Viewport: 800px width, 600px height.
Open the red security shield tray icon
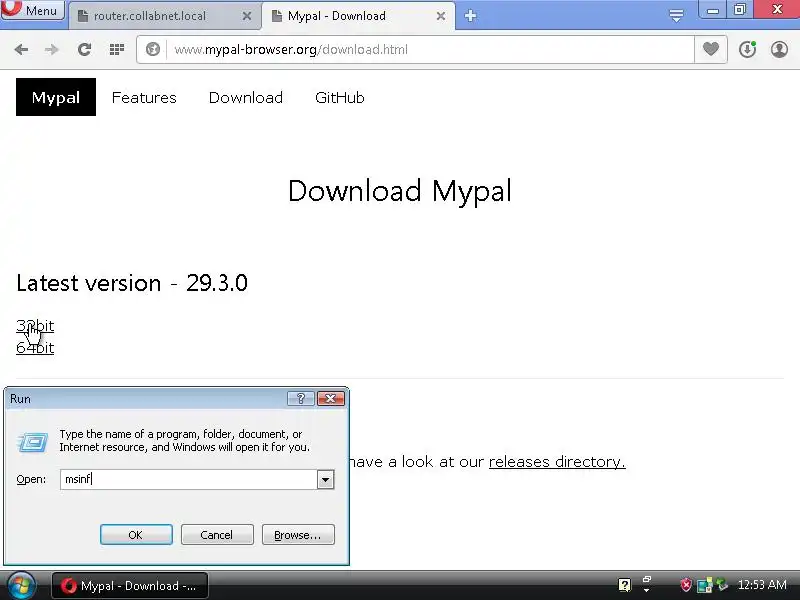click(x=686, y=585)
